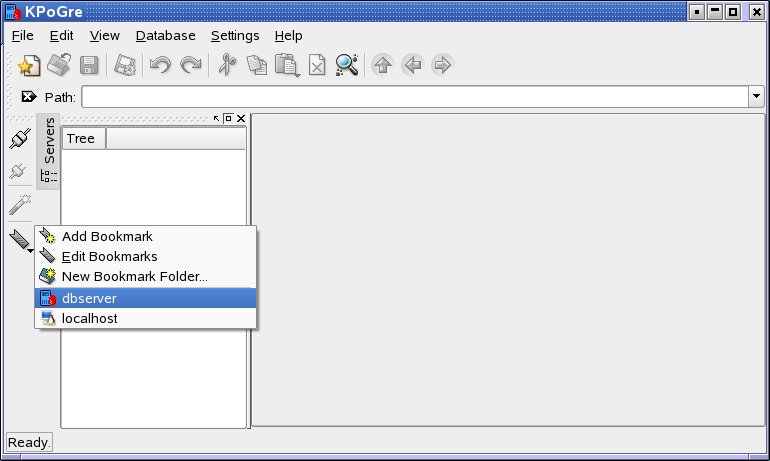Viewport: 770px width, 461px height.
Task: Select Add Bookmark from popup menu
Action: 107,237
